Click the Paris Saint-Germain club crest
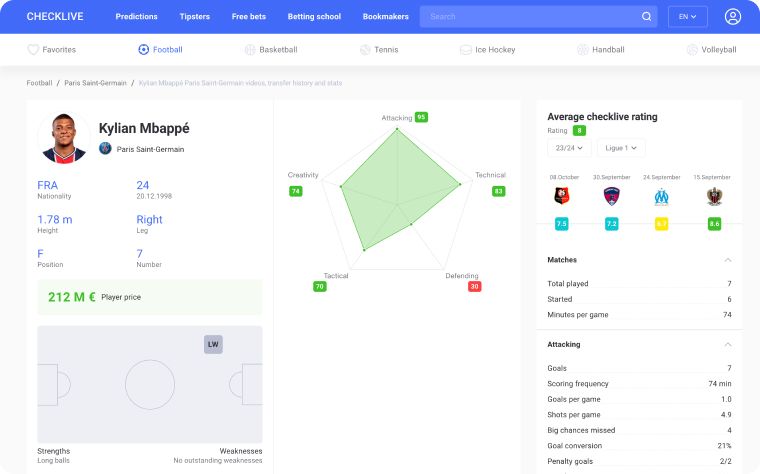 [105, 148]
